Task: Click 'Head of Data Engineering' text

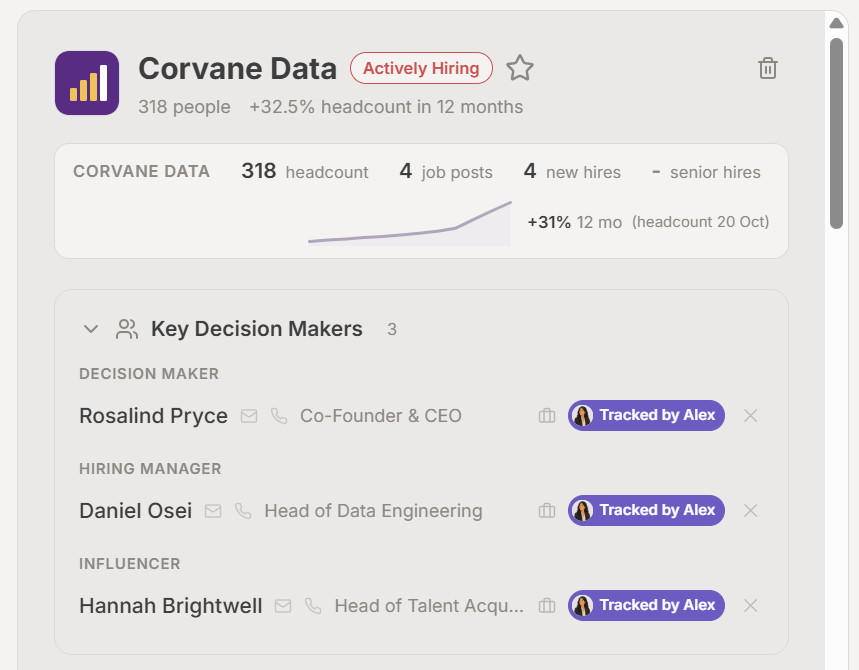Action: 373,511
